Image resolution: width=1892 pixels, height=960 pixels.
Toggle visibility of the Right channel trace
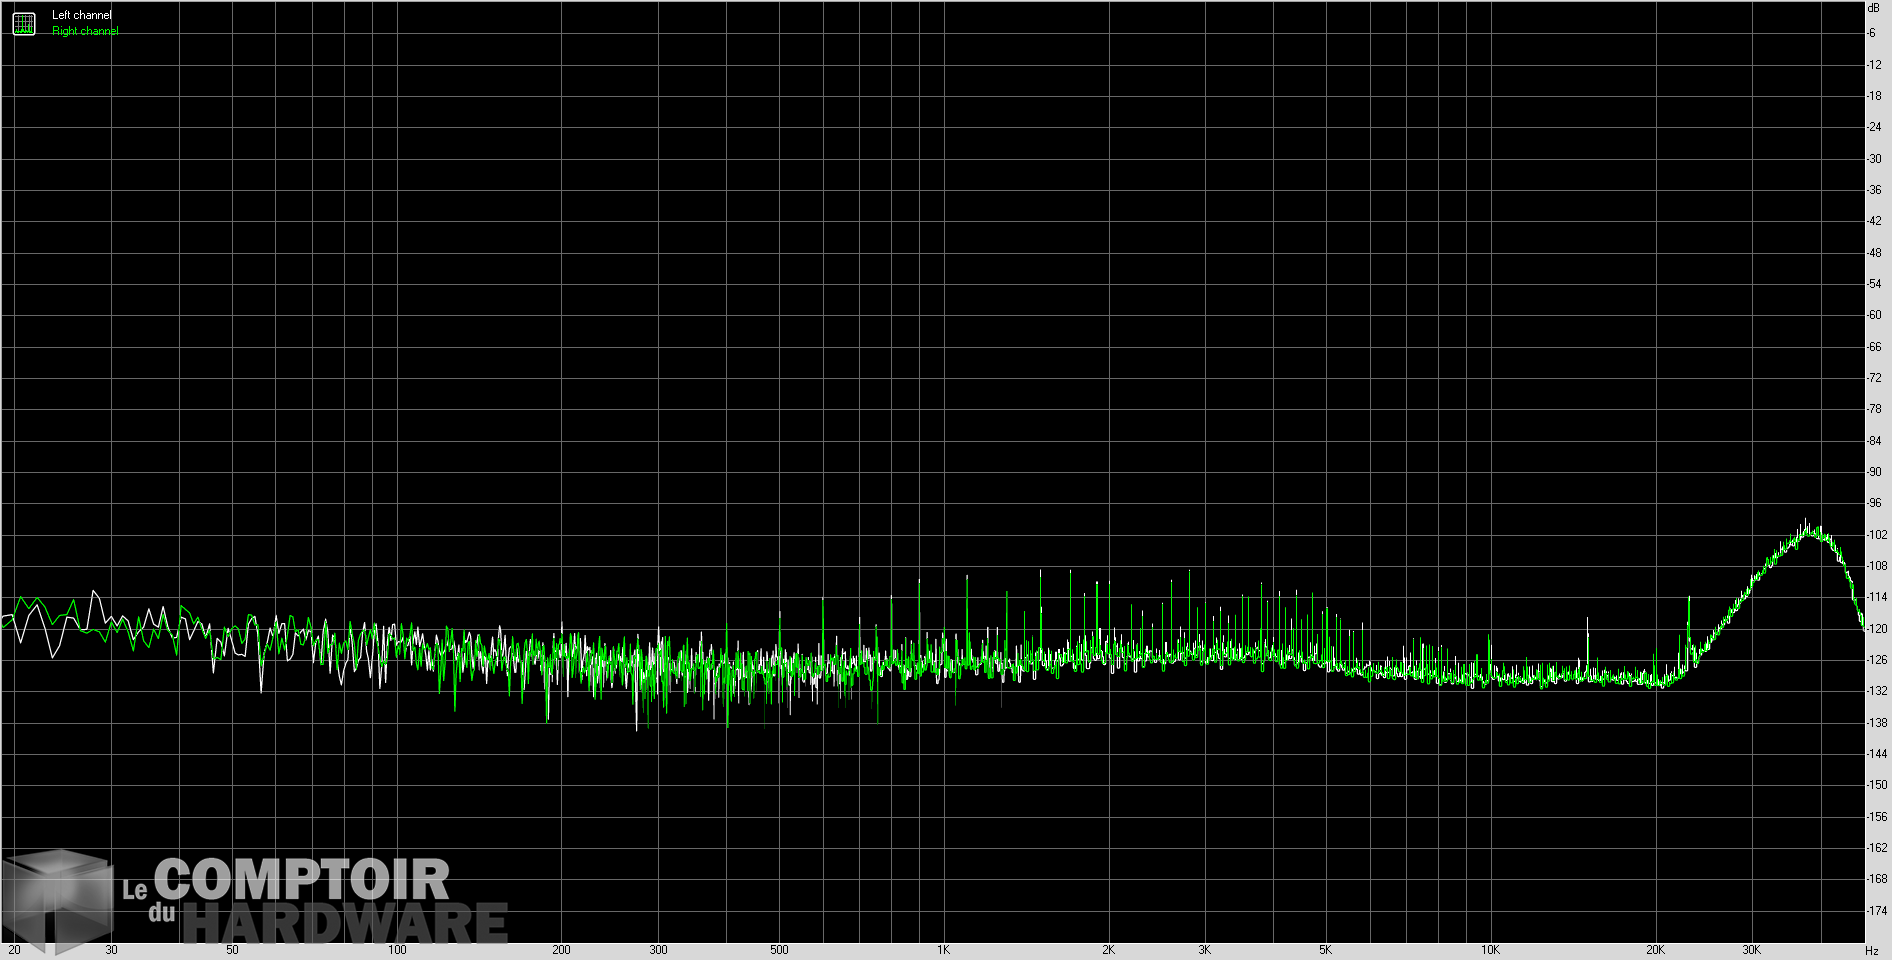click(83, 30)
